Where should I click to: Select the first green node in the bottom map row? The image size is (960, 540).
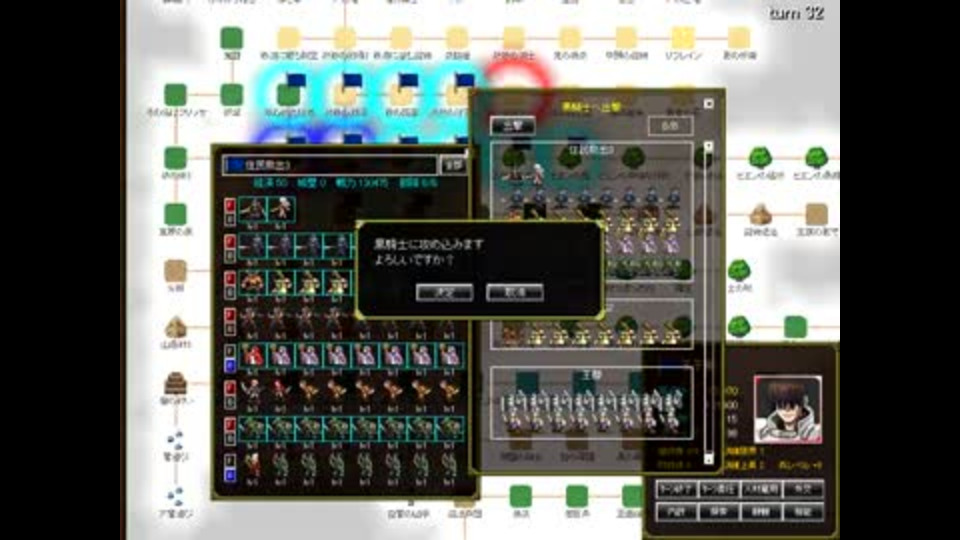pyautogui.click(x=520, y=496)
